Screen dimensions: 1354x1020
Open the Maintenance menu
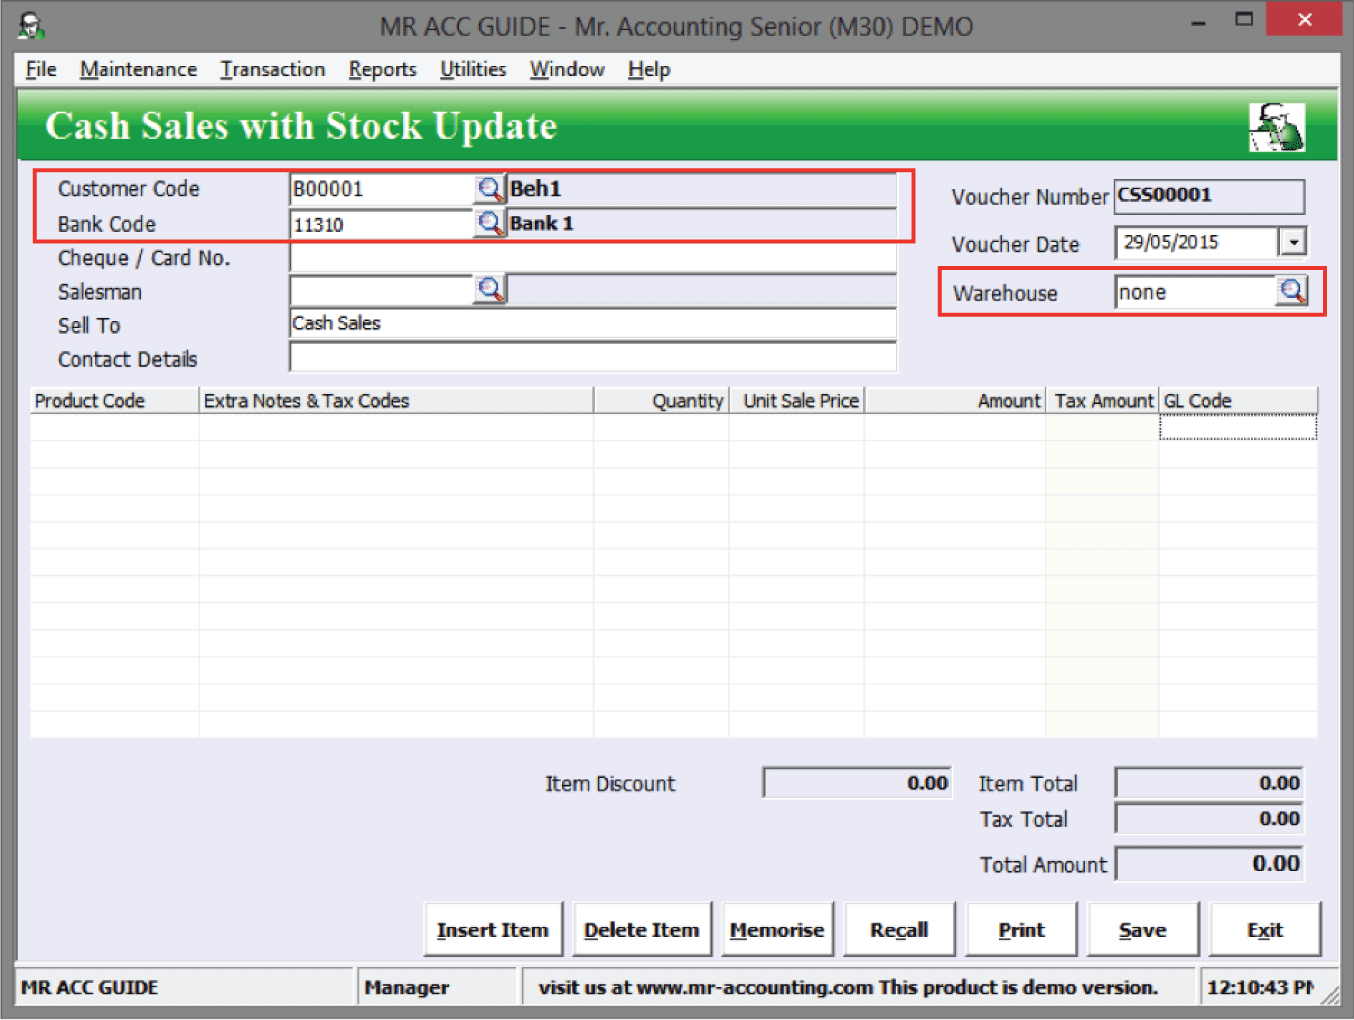click(x=138, y=69)
